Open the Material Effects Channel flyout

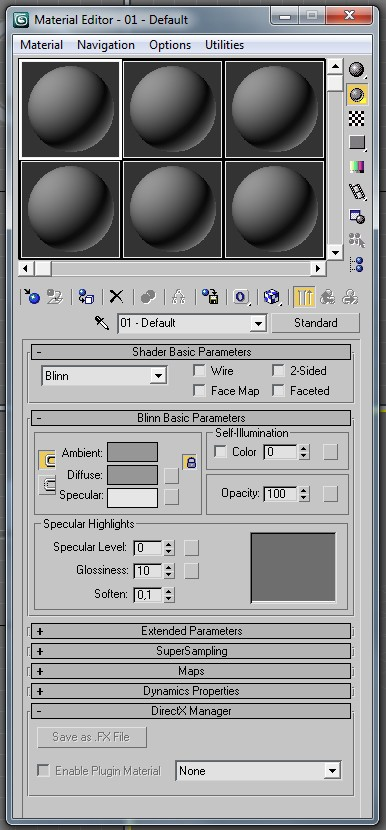tap(241, 297)
